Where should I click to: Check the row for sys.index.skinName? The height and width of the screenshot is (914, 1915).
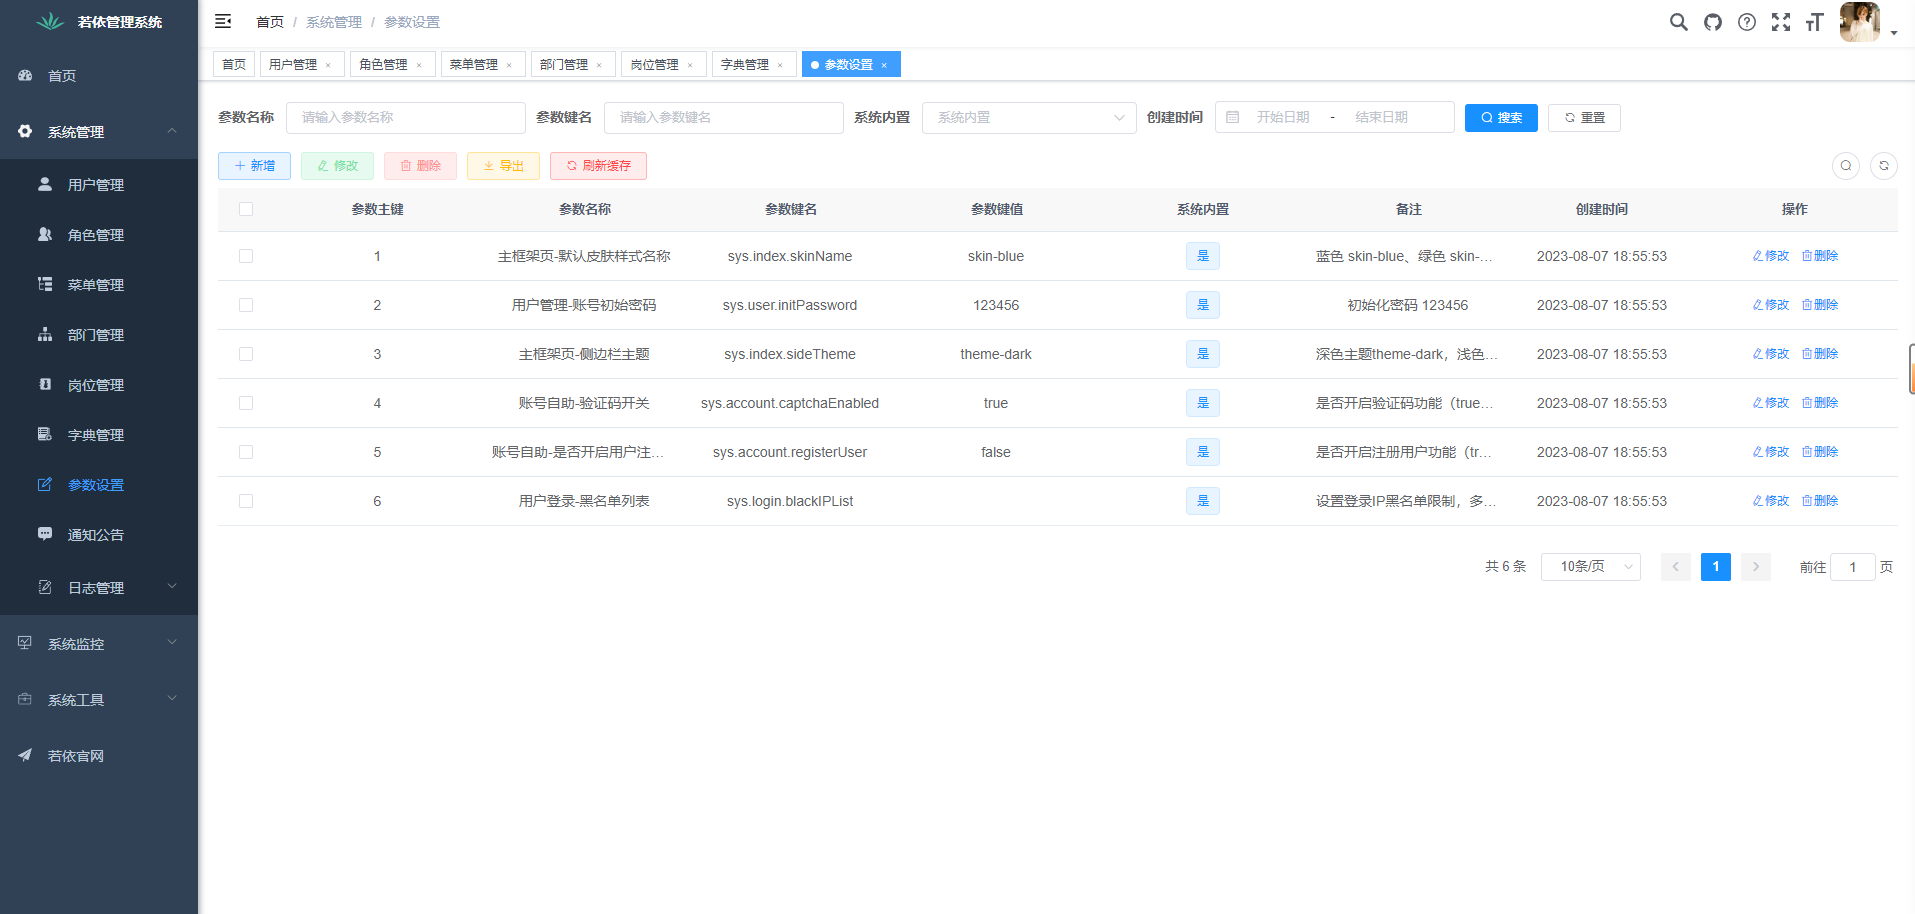pyautogui.click(x=246, y=256)
